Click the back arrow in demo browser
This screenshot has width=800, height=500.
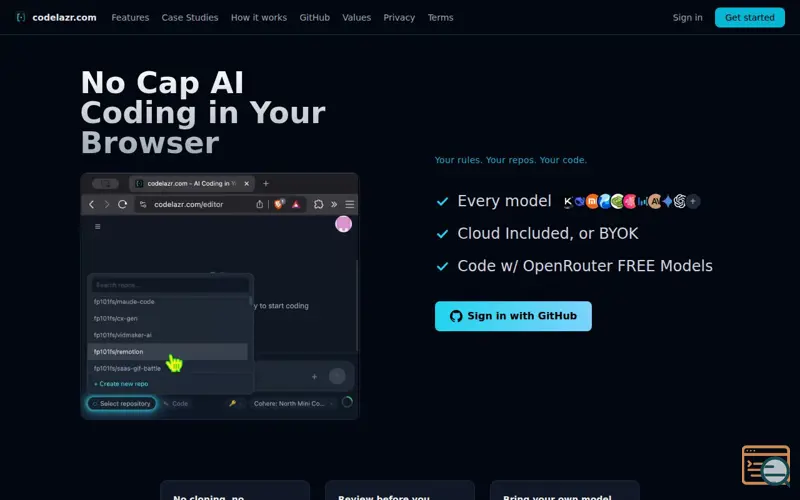tap(91, 204)
